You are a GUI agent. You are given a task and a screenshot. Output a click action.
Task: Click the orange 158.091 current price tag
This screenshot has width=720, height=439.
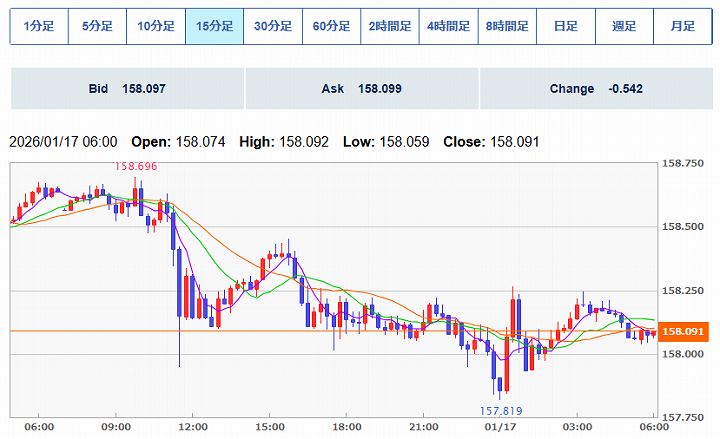click(685, 331)
